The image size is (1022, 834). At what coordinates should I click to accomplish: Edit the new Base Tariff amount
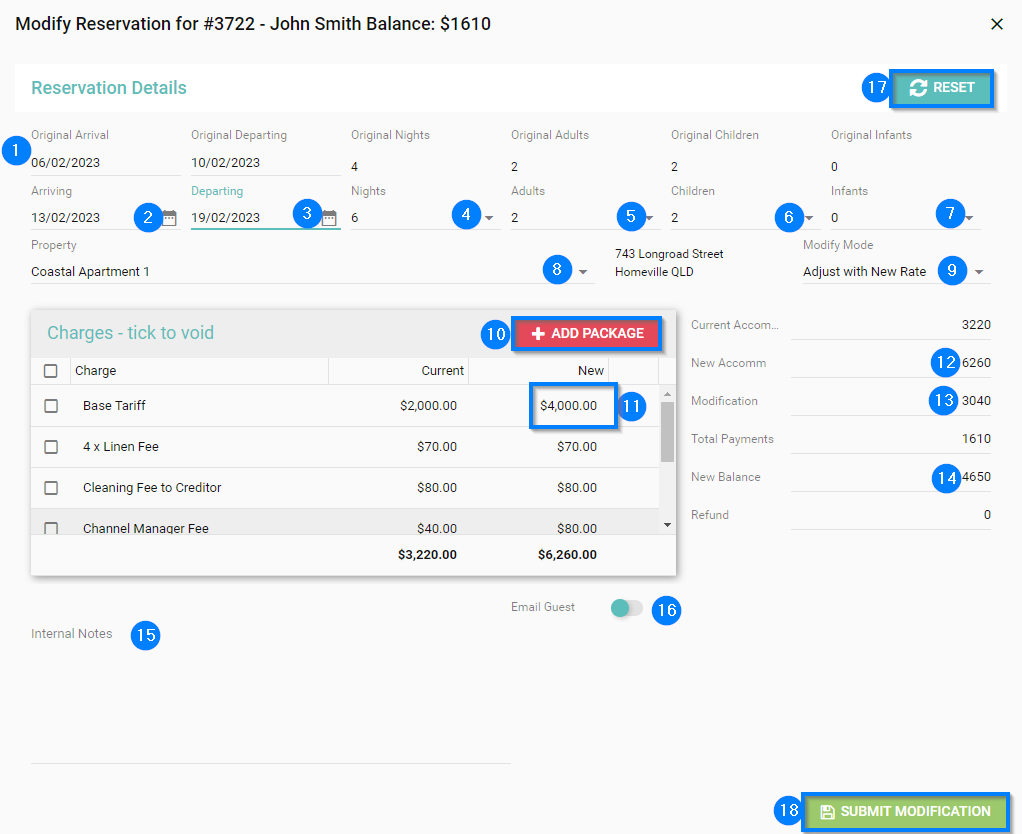click(x=571, y=406)
